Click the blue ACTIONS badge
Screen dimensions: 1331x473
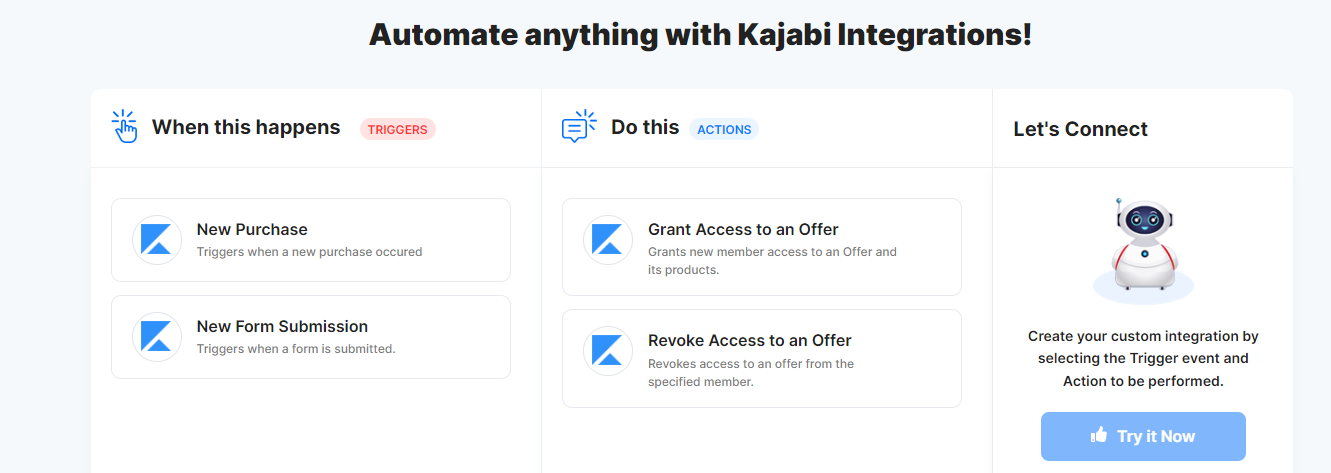[x=724, y=129]
